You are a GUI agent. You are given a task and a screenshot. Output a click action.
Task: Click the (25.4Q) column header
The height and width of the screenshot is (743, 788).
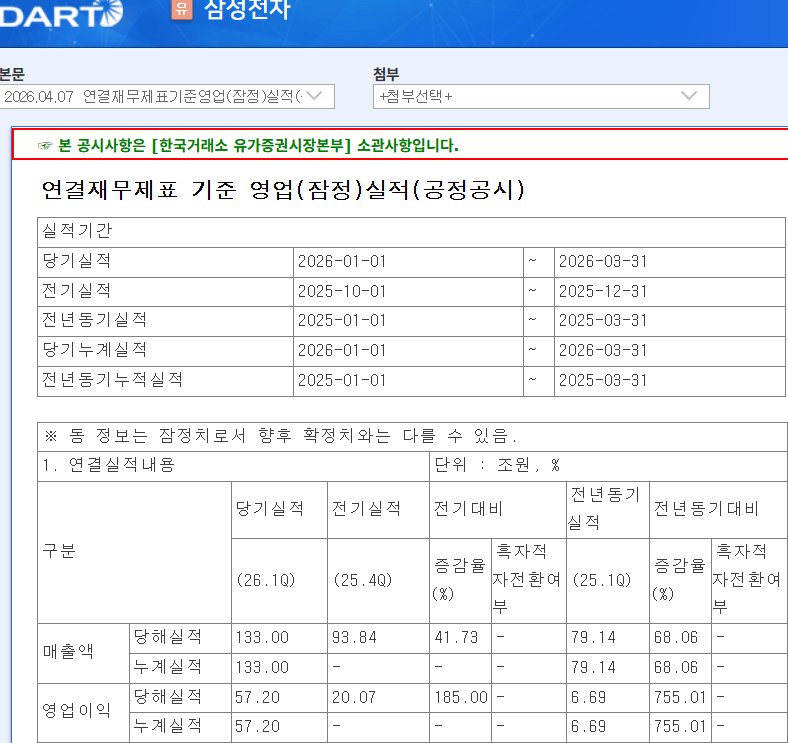click(361, 581)
